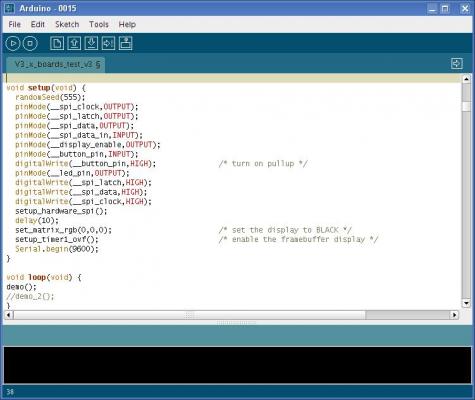
Task: Click 'pinMode(__spi_data_in,INPUT);' line
Action: [x=79, y=135]
